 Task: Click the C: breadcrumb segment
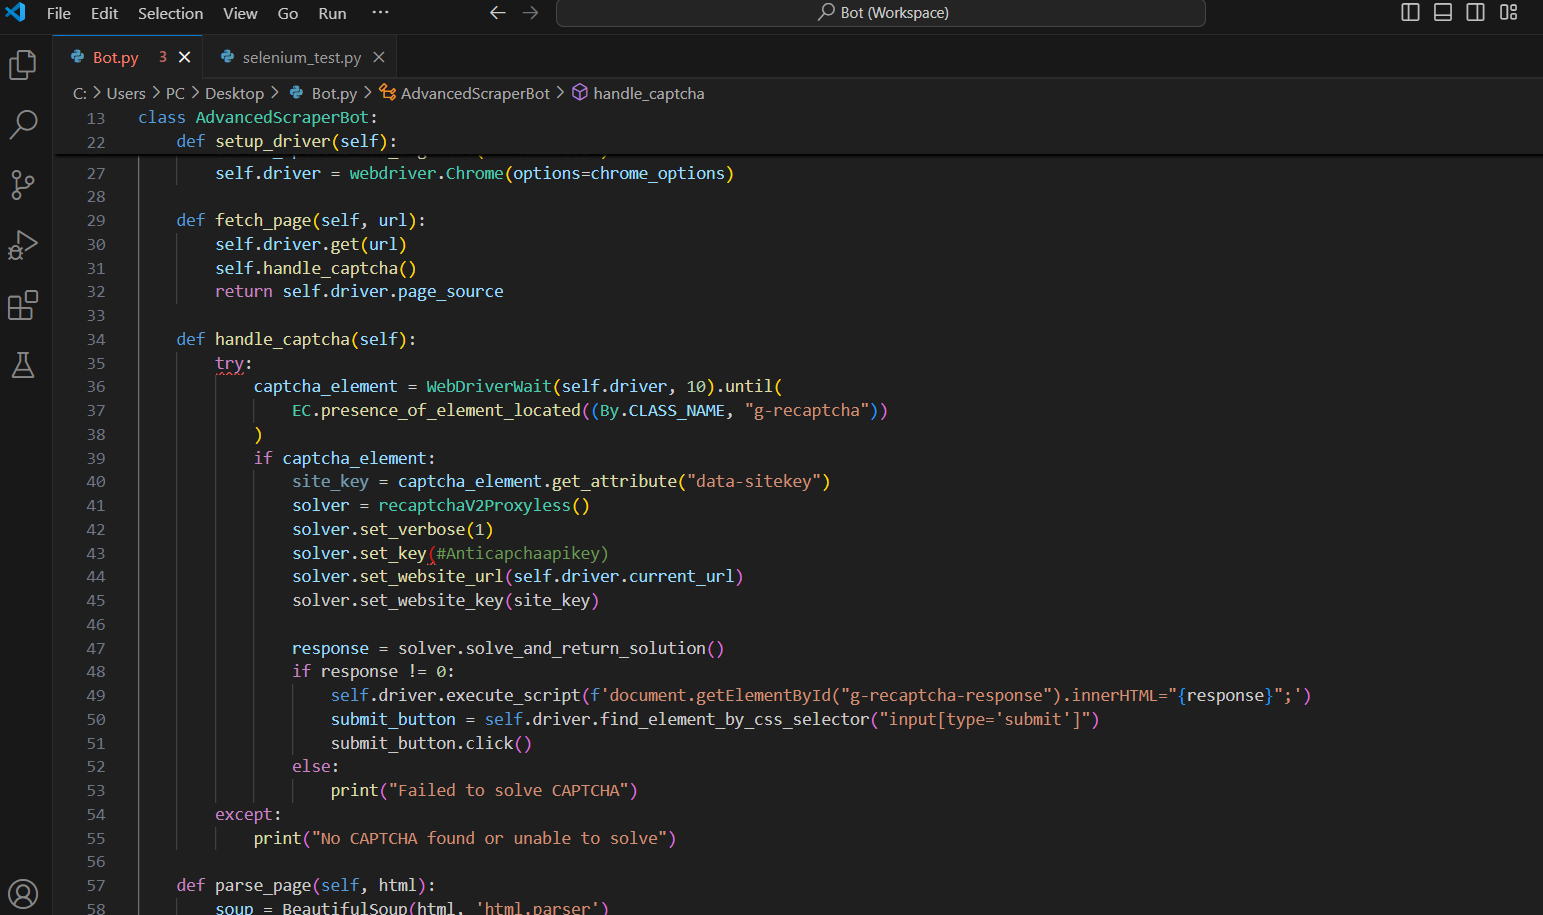(80, 93)
